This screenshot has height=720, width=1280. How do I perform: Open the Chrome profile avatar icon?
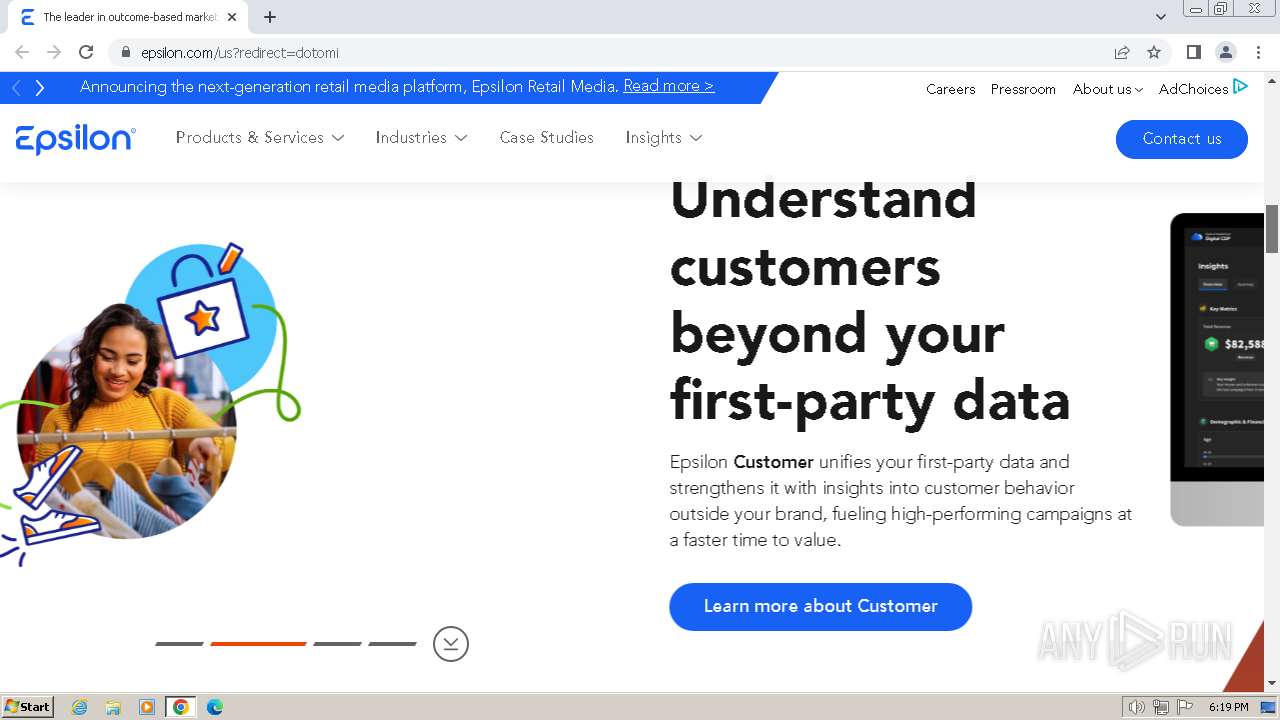(1225, 52)
